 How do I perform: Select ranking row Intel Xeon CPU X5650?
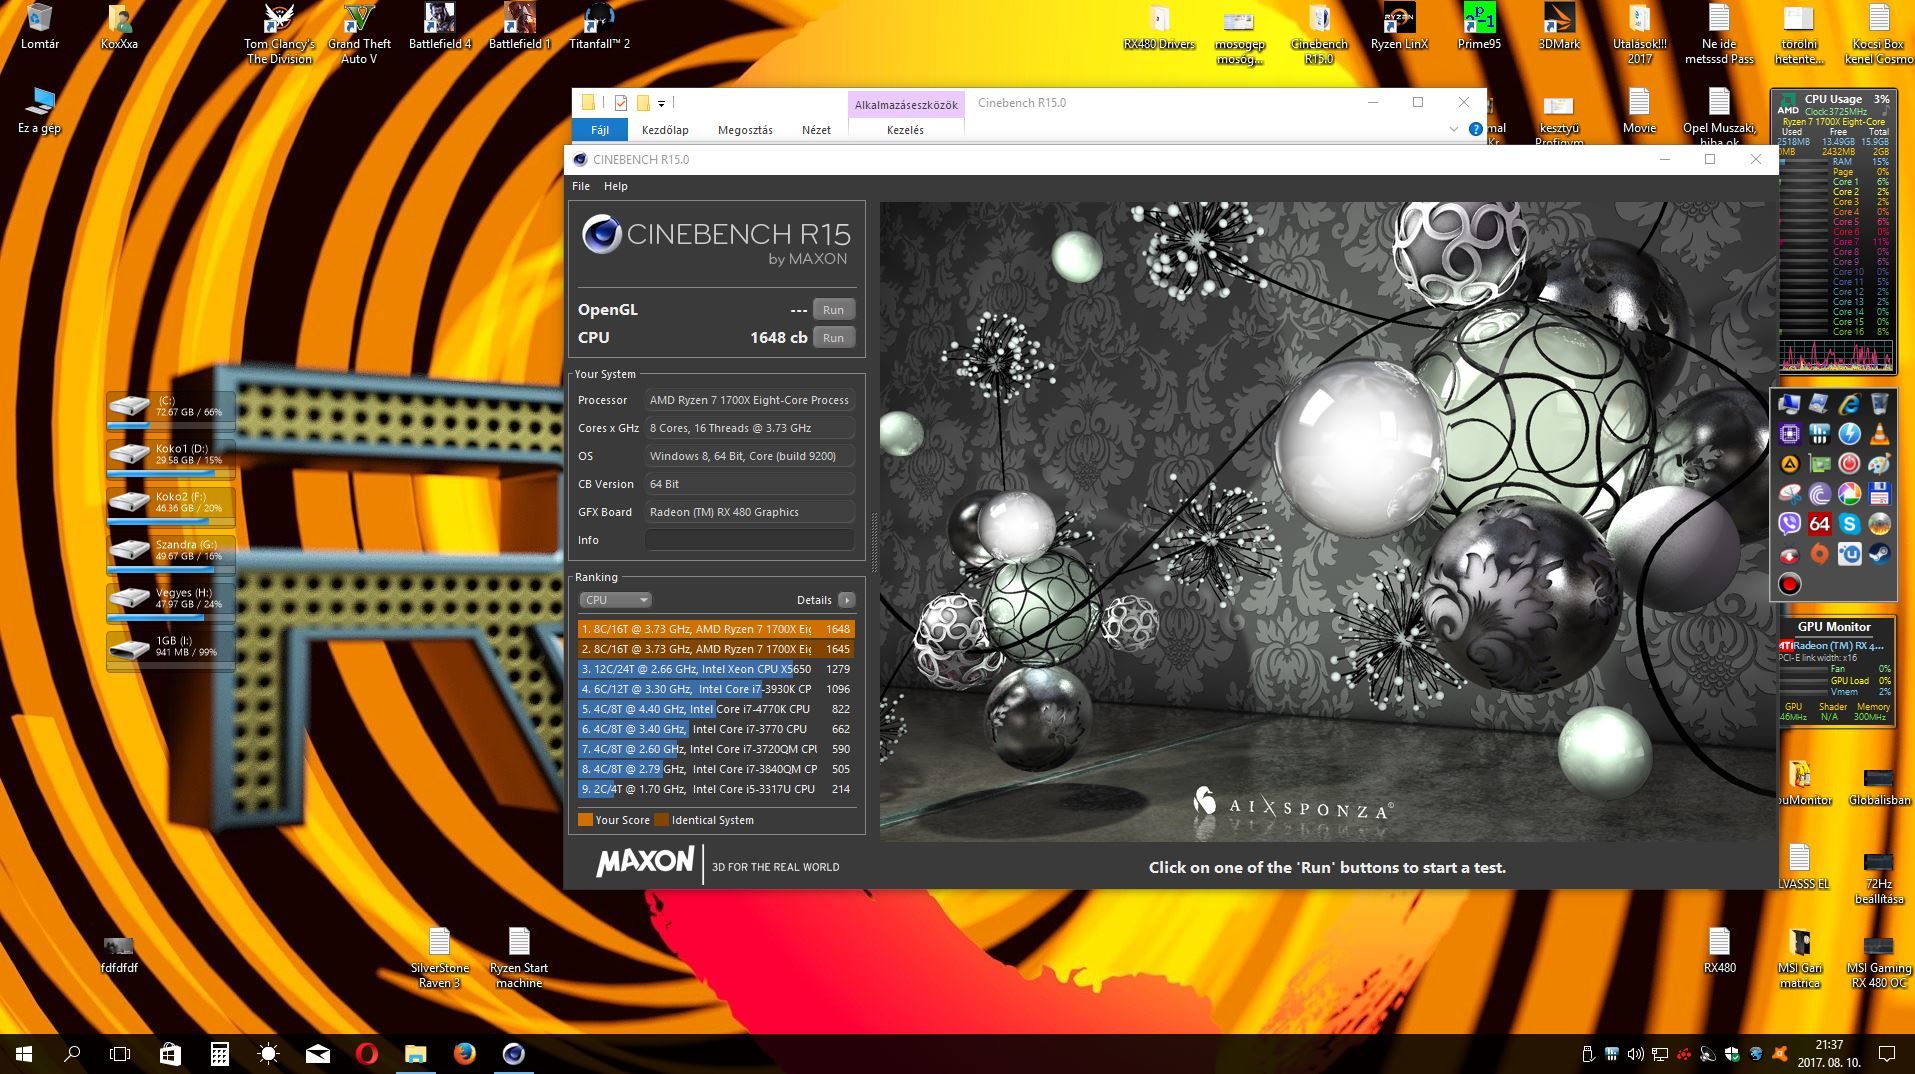716,669
